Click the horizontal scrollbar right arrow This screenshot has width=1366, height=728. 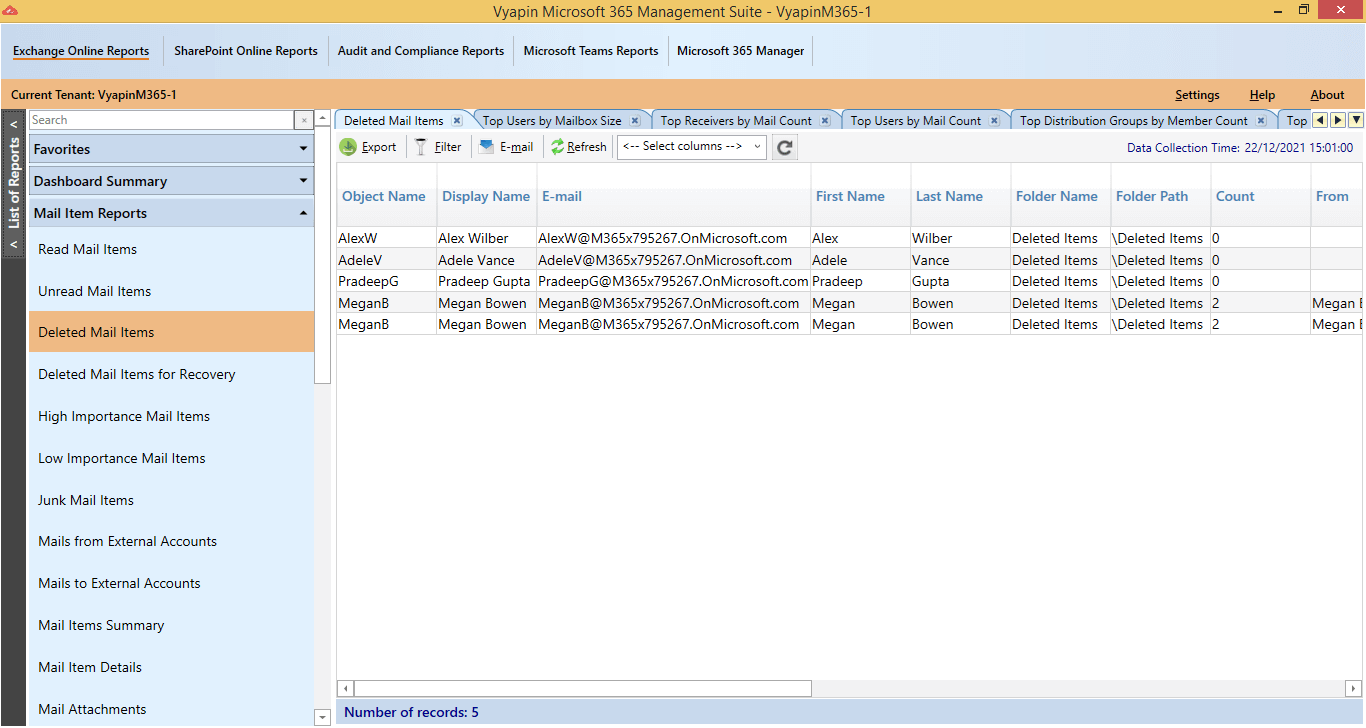[x=1353, y=688]
